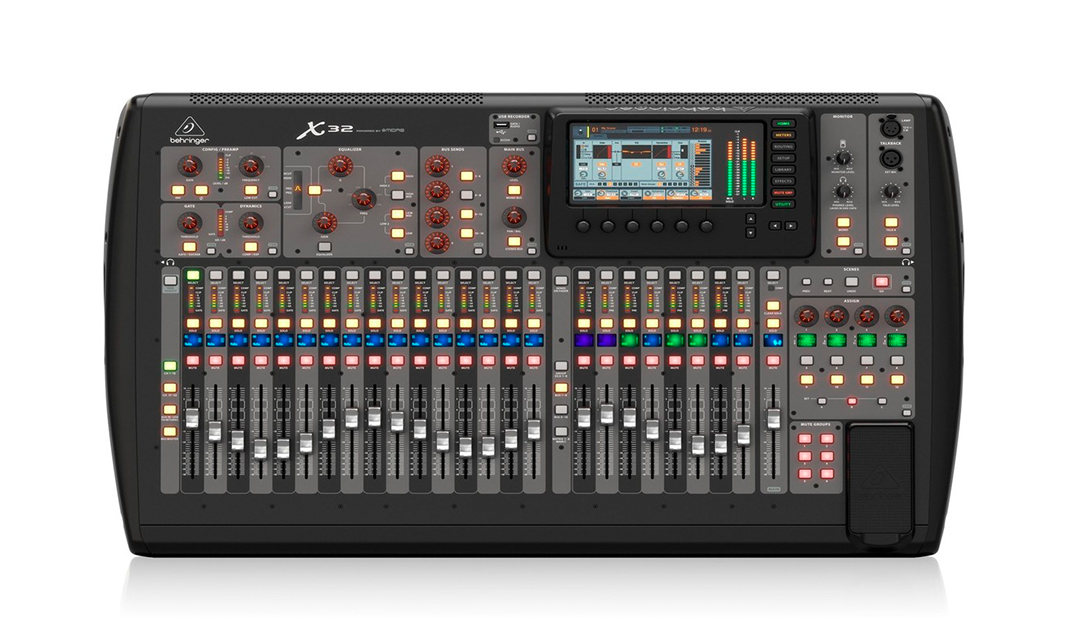The height and width of the screenshot is (640, 1067).
Task: Toggle the EQUALIZER on button
Action: coord(325,248)
